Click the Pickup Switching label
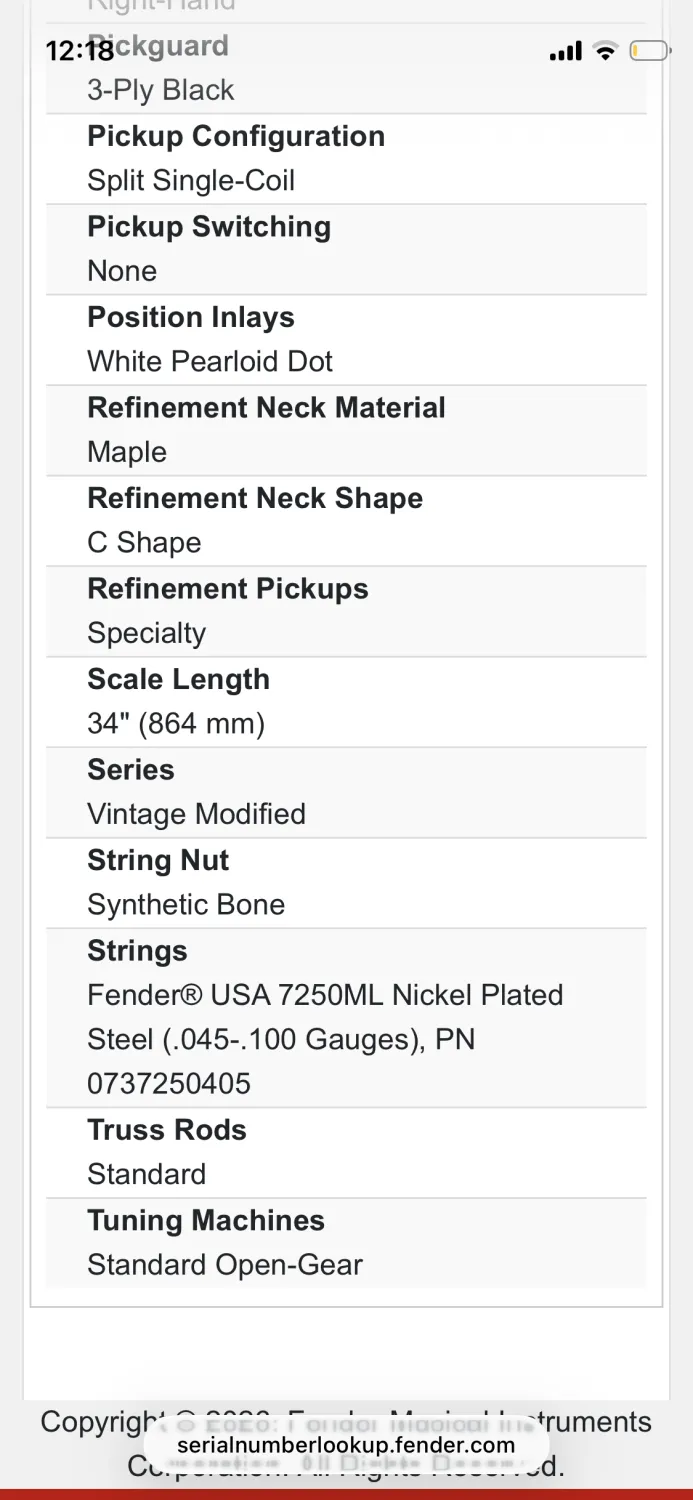693x1500 pixels. pyautogui.click(x=209, y=227)
